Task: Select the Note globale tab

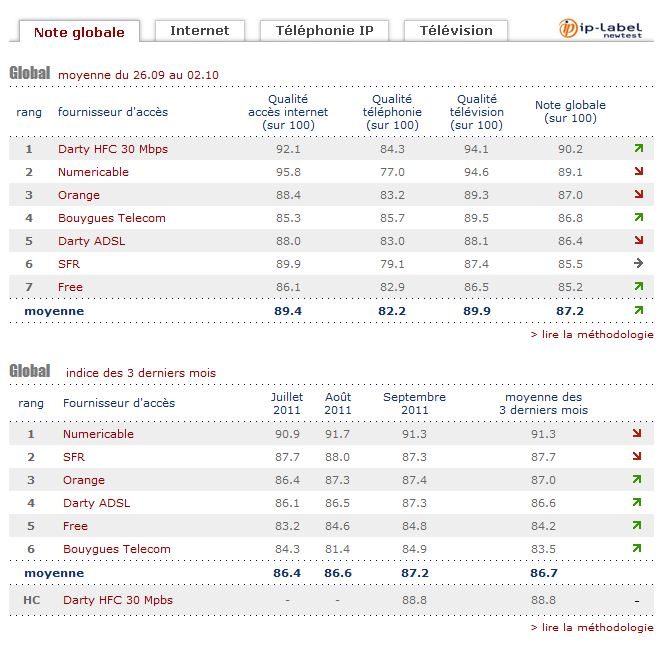Action: coord(79,32)
